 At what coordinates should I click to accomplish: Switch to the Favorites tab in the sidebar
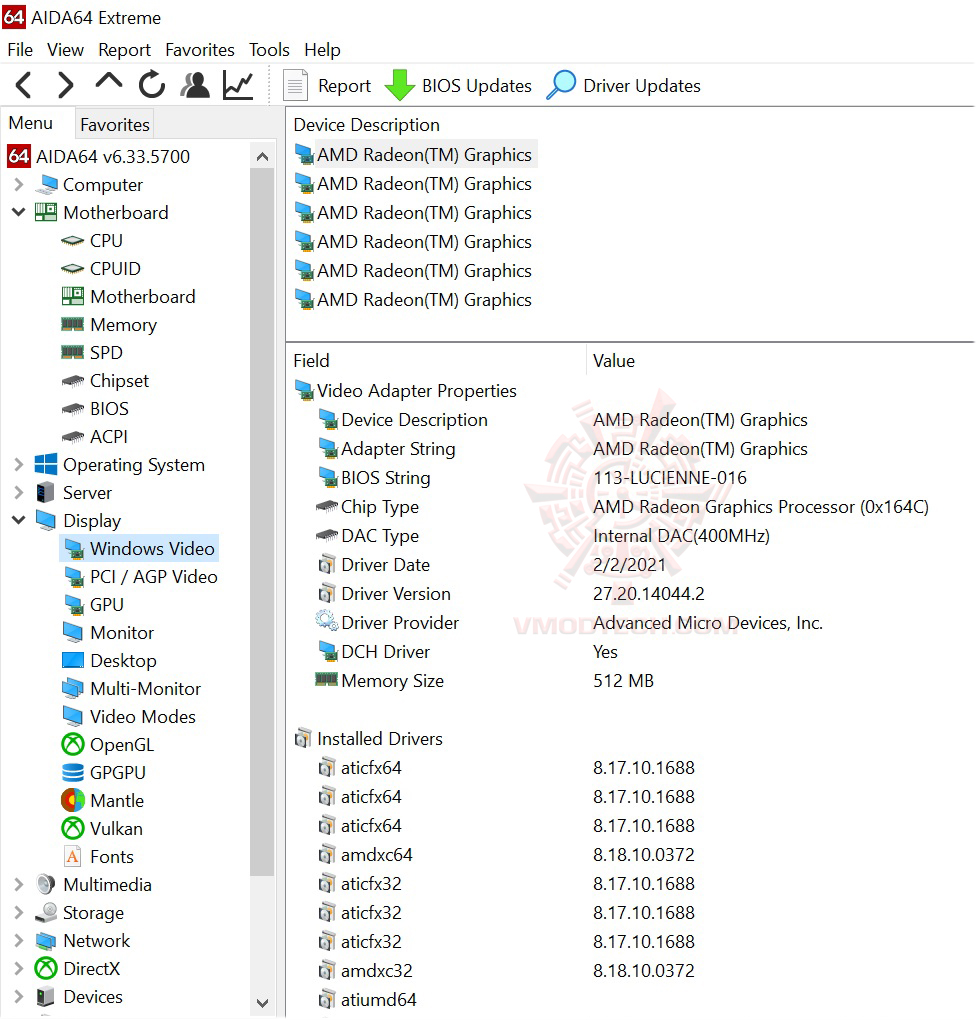(x=114, y=124)
